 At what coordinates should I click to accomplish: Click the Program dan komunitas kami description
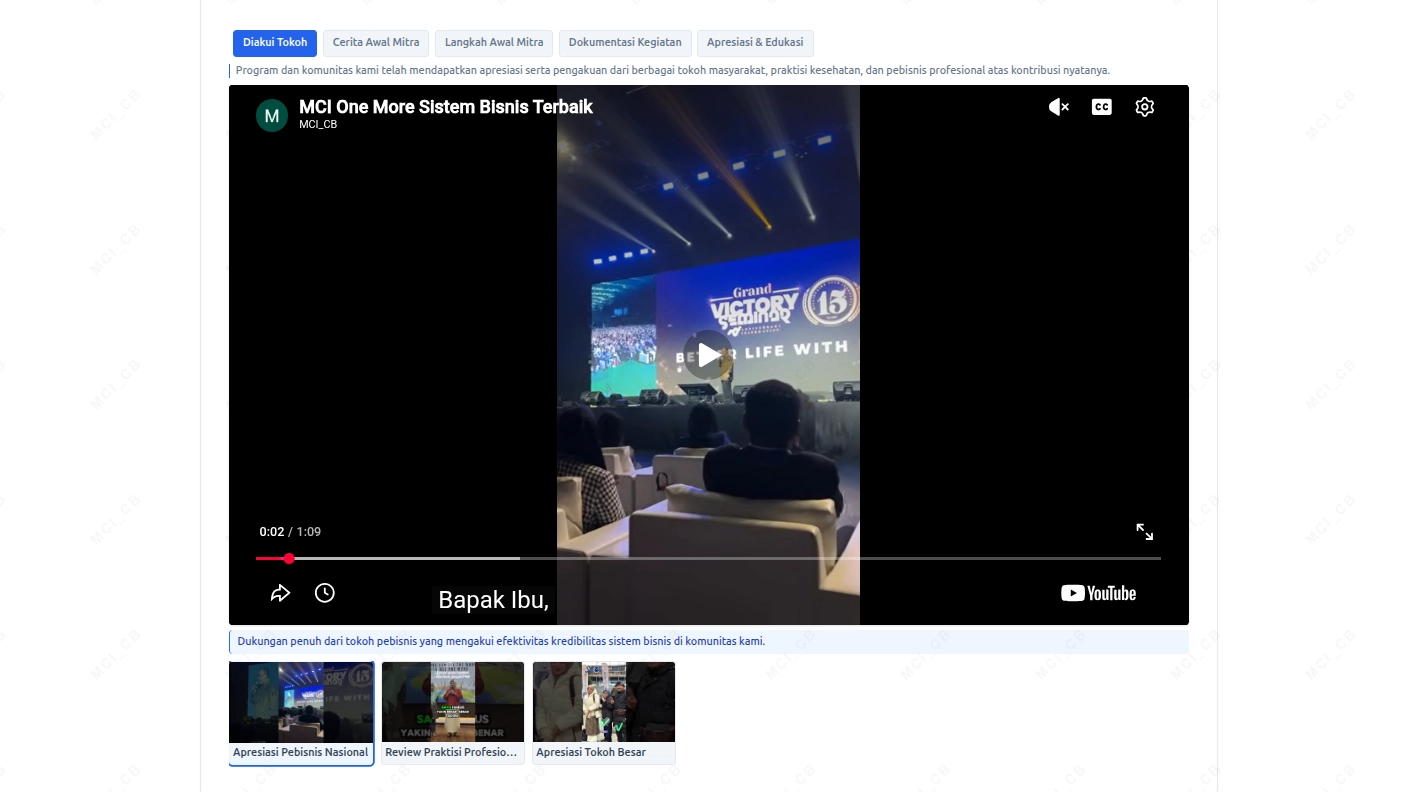[x=673, y=70]
